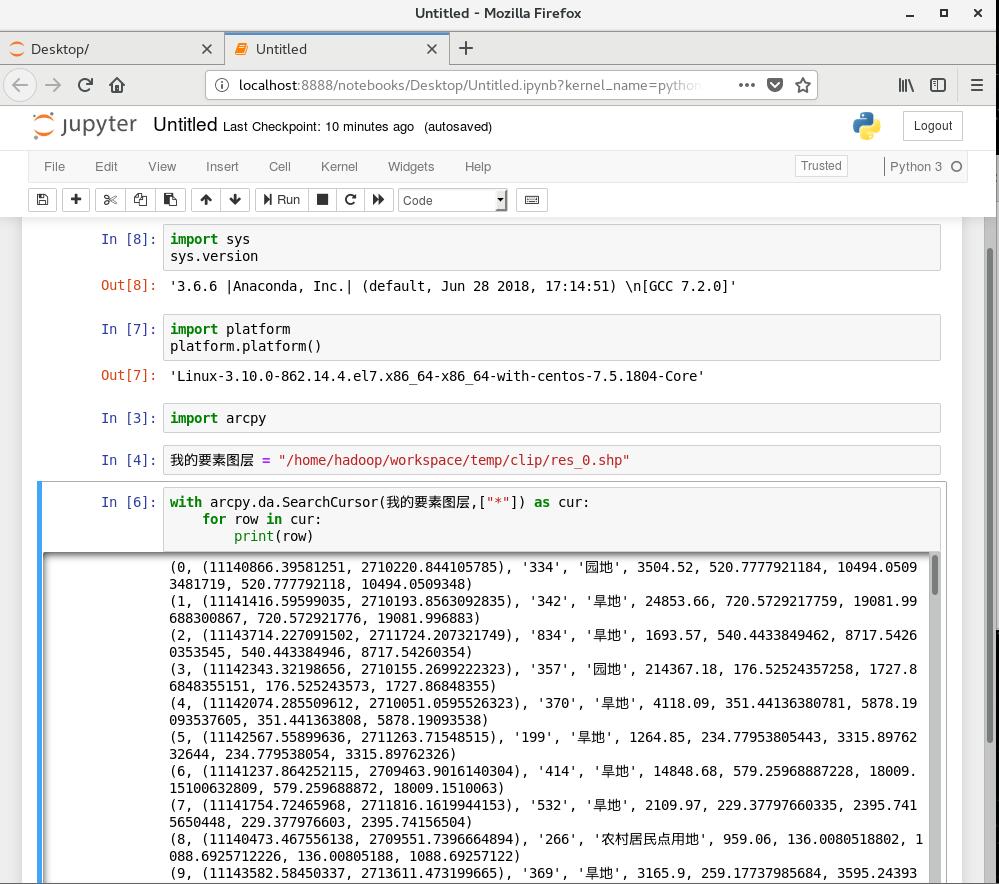Open the Code cell type dropdown
This screenshot has width=999, height=884.
(452, 200)
